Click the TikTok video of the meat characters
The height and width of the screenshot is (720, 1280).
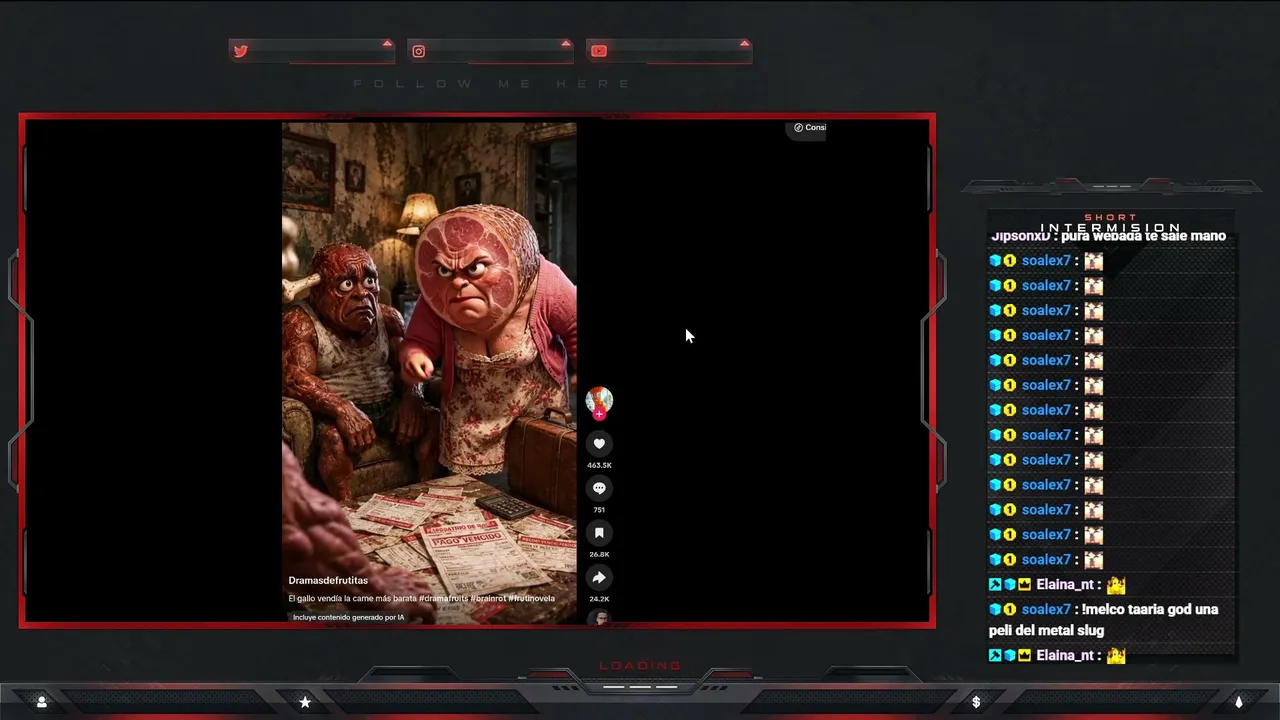429,373
